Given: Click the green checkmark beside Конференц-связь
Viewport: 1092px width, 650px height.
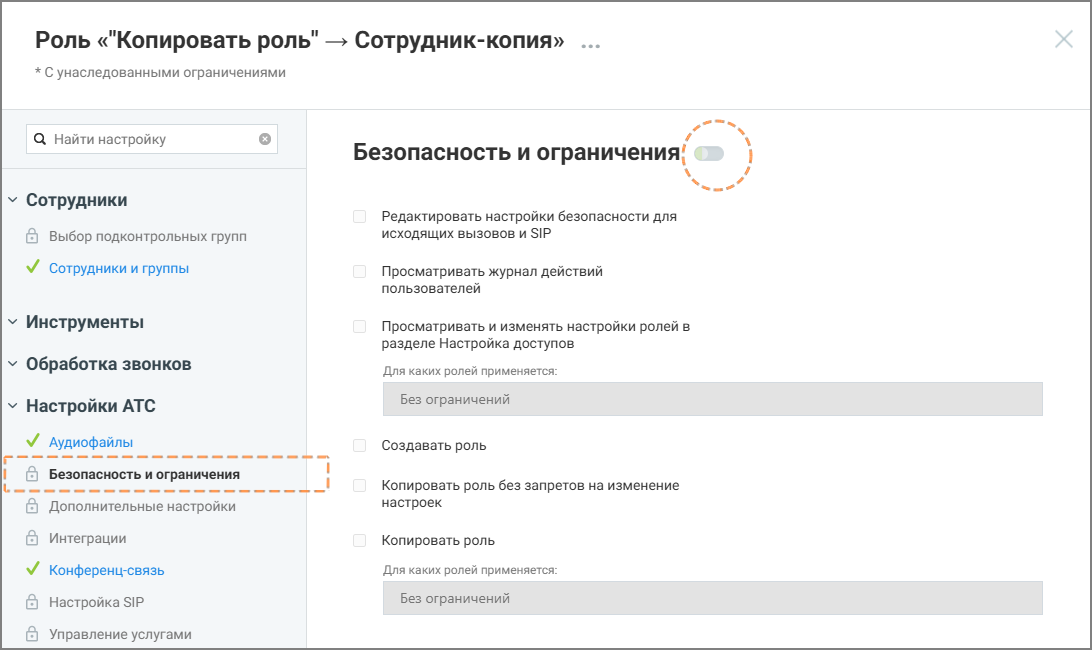Looking at the screenshot, I should click(33, 568).
